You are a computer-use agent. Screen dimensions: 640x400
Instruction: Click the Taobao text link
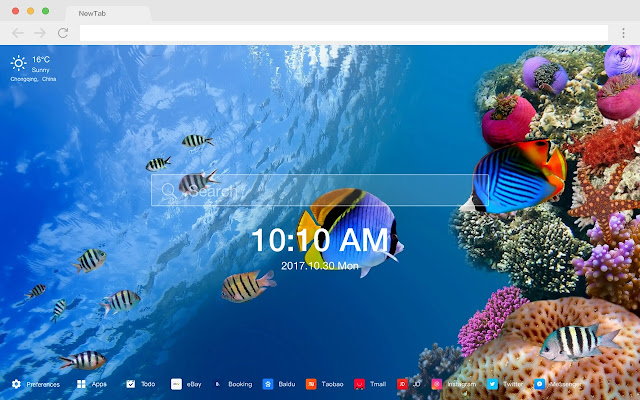332,384
